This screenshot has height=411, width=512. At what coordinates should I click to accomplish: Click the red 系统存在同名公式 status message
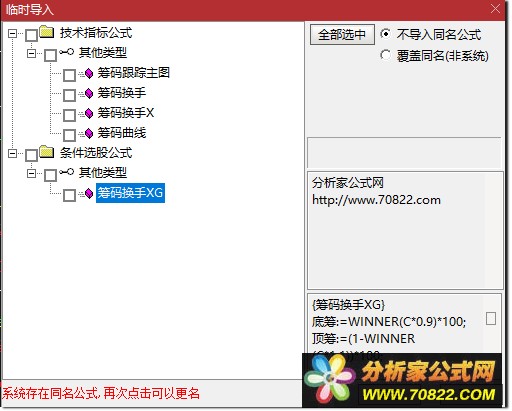pyautogui.click(x=101, y=394)
